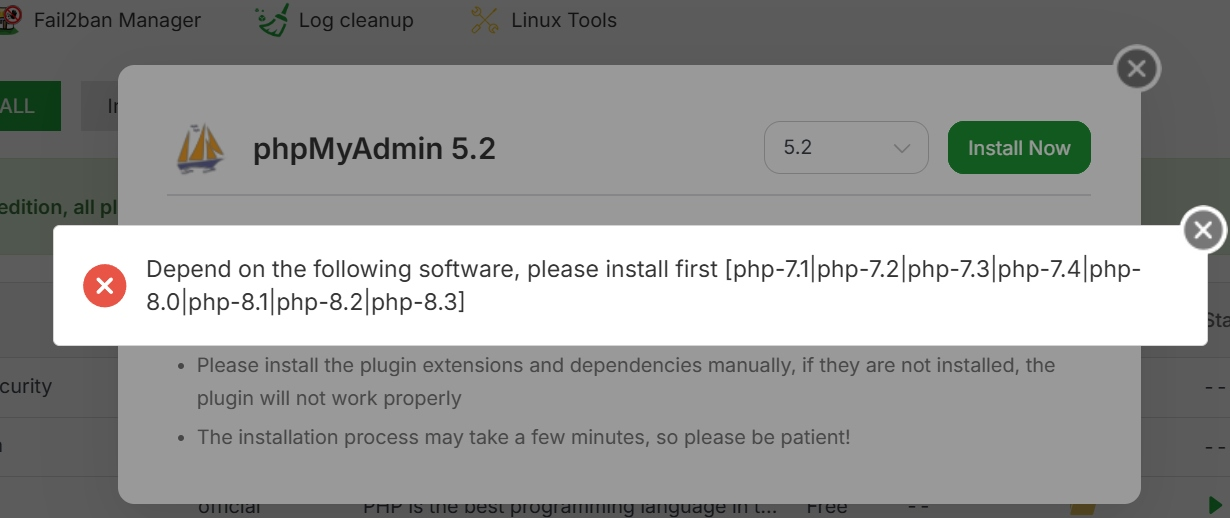This screenshot has height=518, width=1230.
Task: Click the phpMyAdmin sailboat logo
Action: click(200, 148)
